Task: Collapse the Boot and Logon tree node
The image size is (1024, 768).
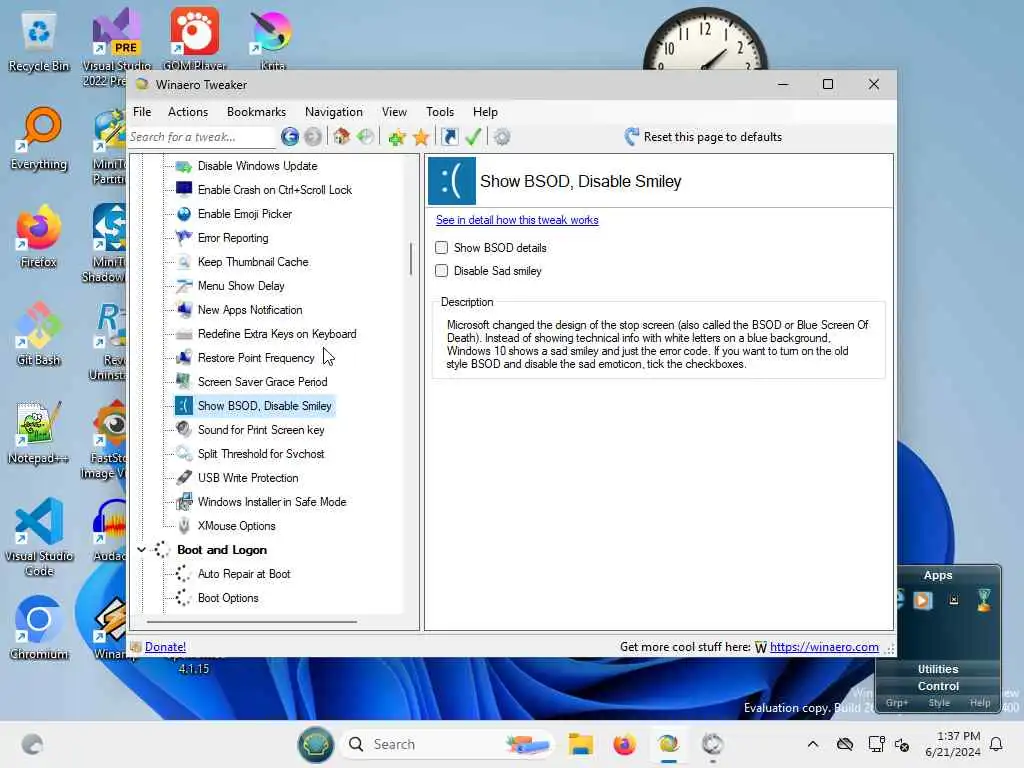Action: [142, 550]
